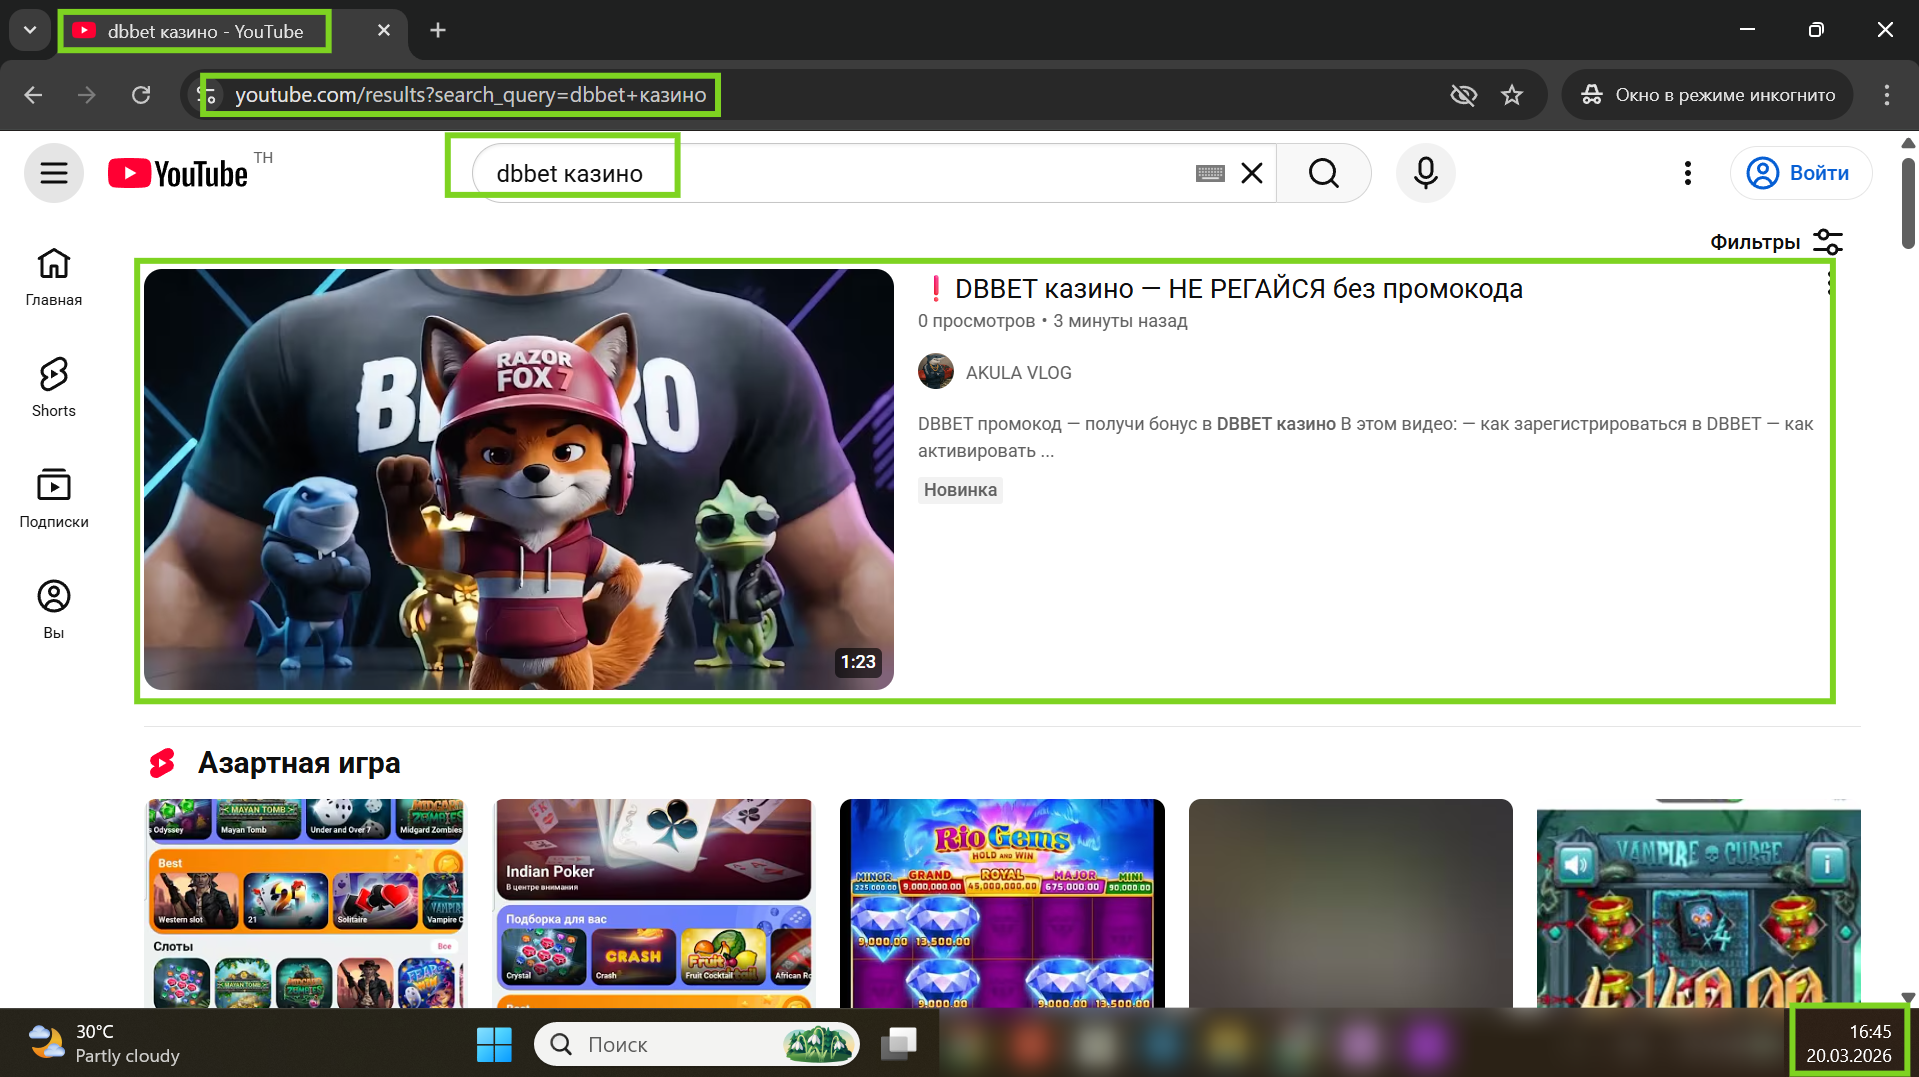This screenshot has width=1919, height=1077.
Task: Open the Razor Fox video thumbnail
Action: 518,479
